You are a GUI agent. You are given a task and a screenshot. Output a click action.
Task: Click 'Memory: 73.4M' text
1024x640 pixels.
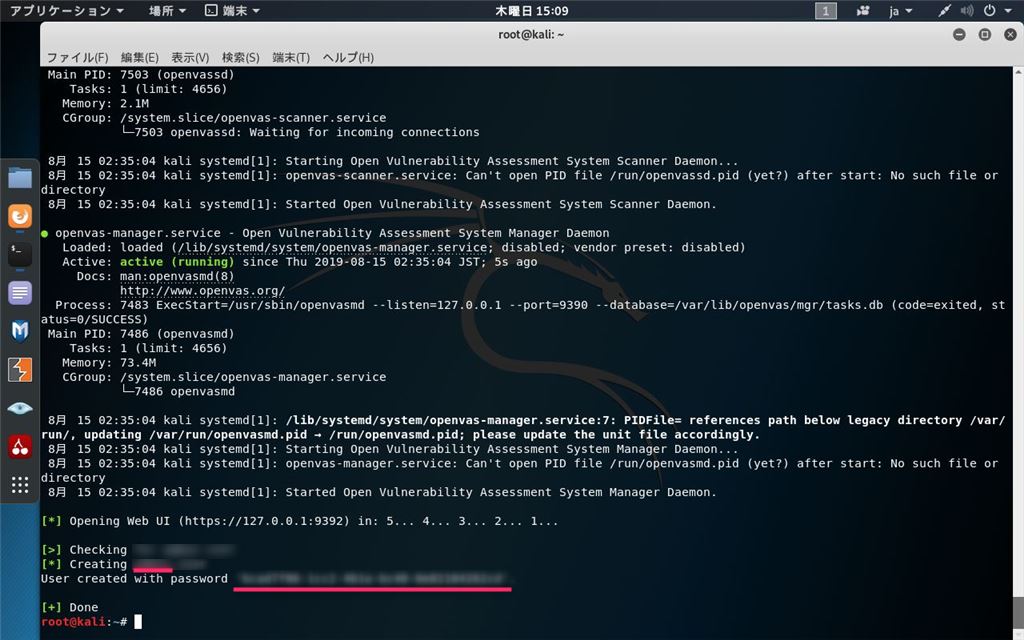tap(109, 362)
